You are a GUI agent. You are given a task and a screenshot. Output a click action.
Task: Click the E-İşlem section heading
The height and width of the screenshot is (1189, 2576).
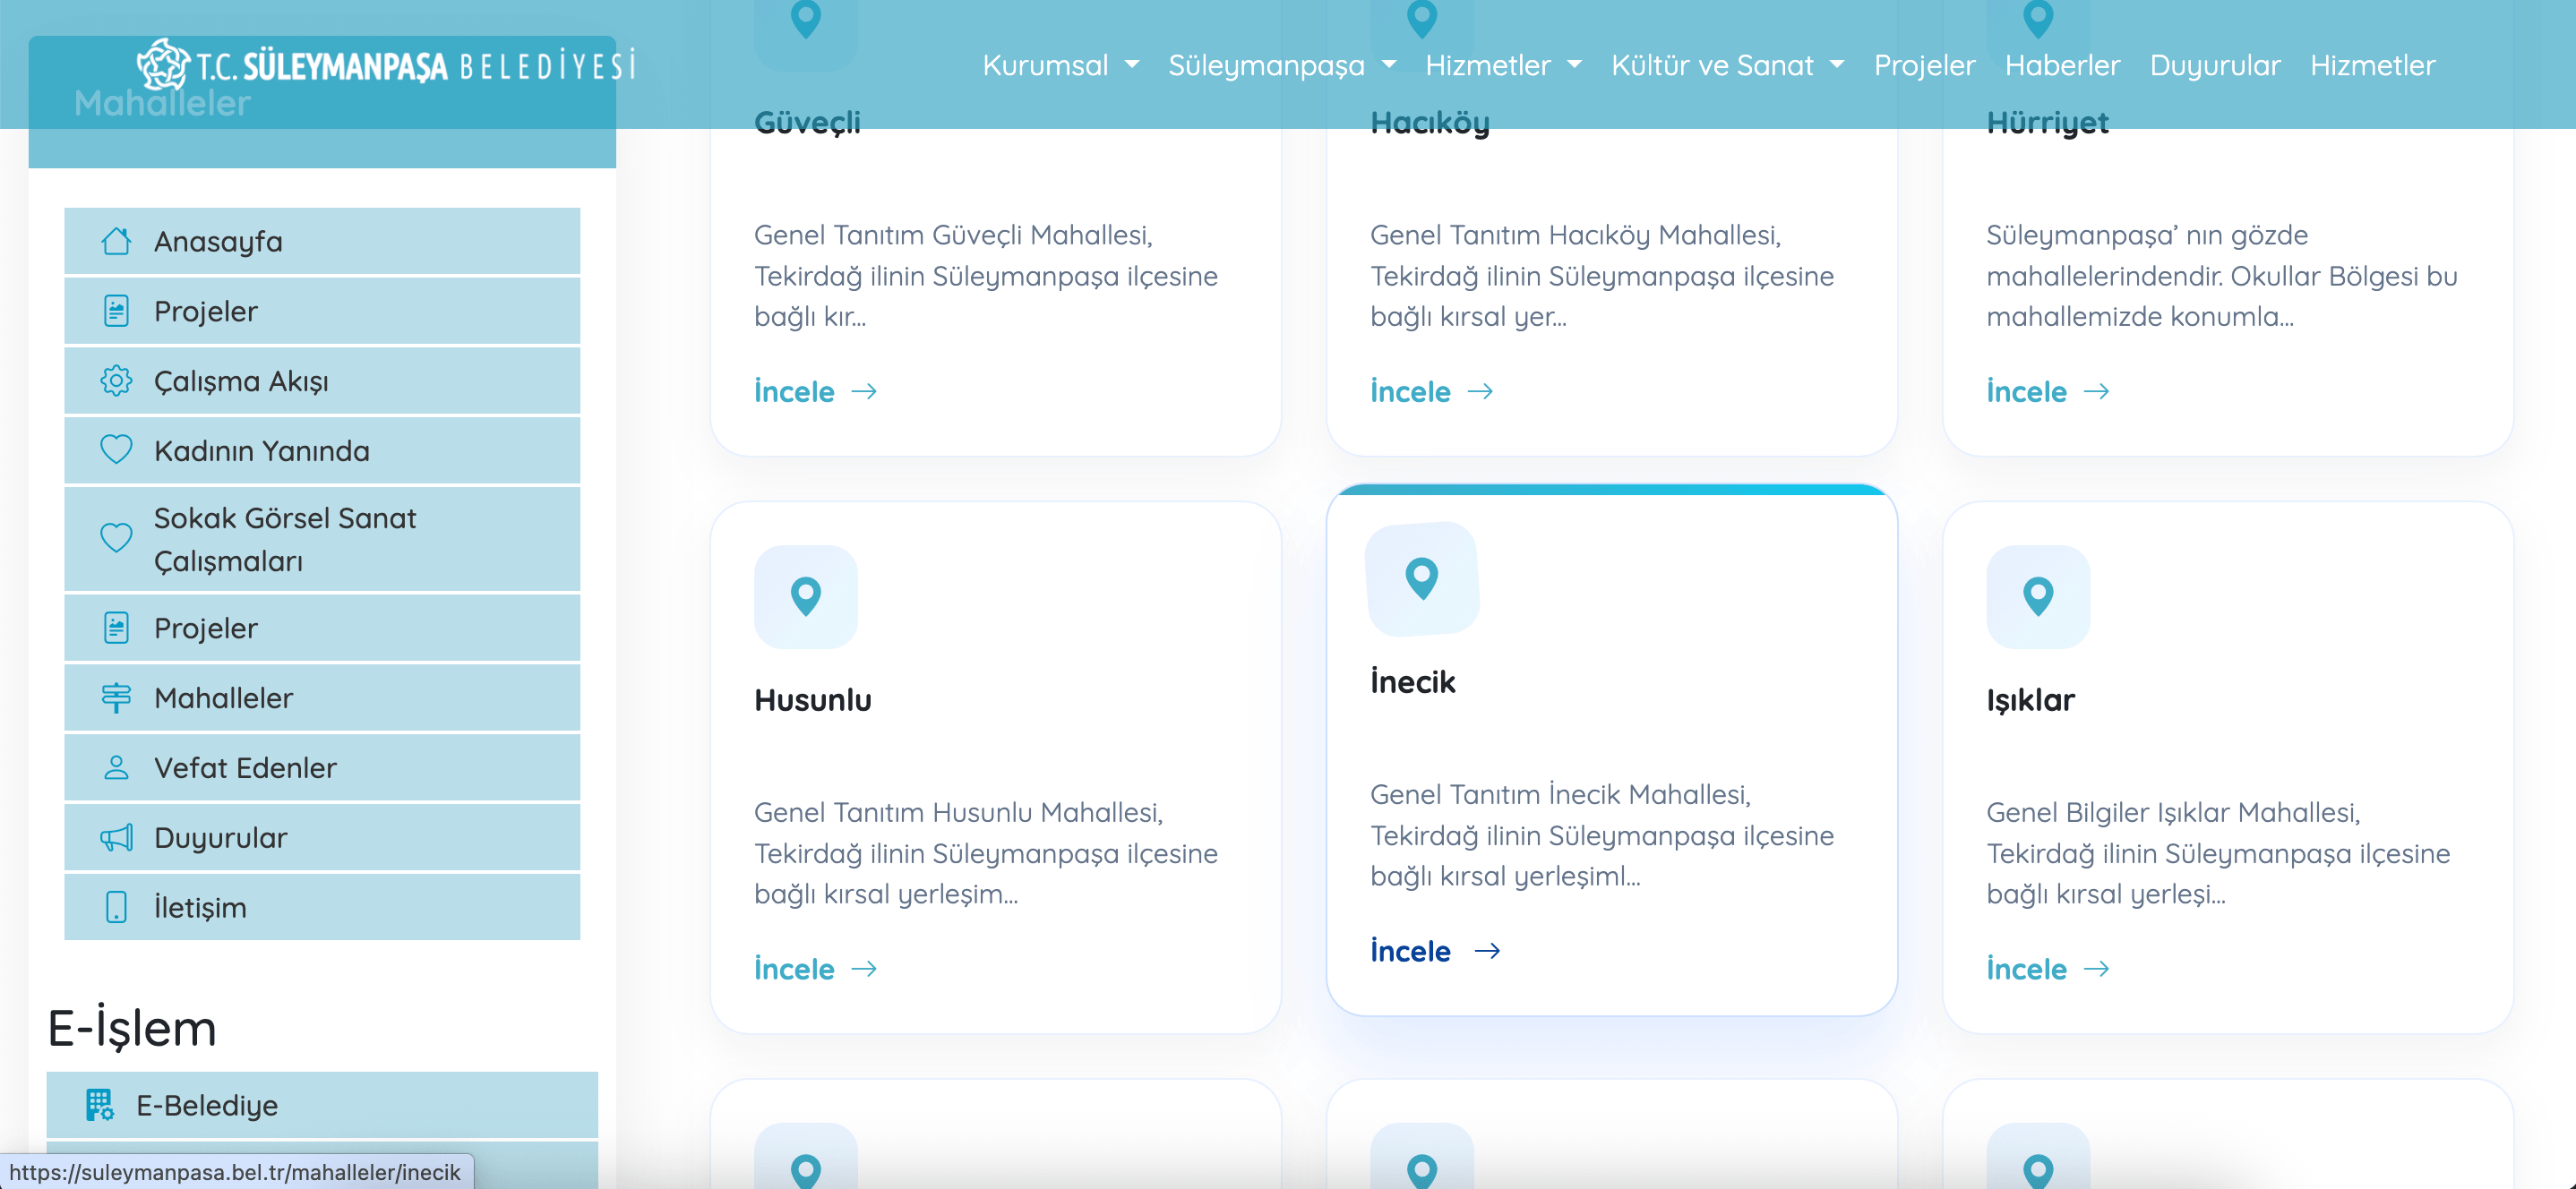tap(132, 1028)
